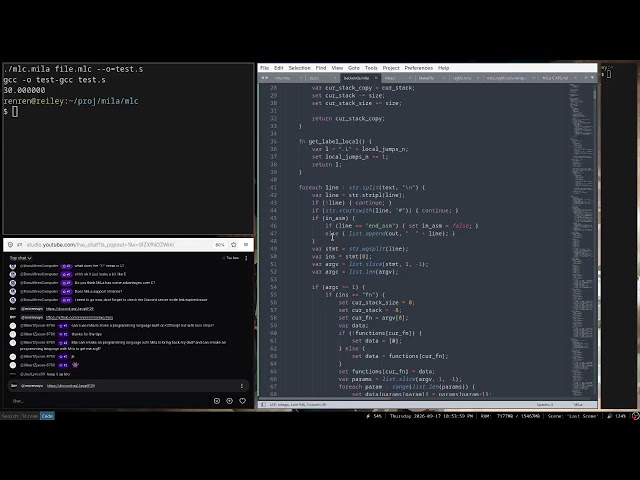
Task: Switch to the Search workspace in taskbar
Action: point(10,416)
